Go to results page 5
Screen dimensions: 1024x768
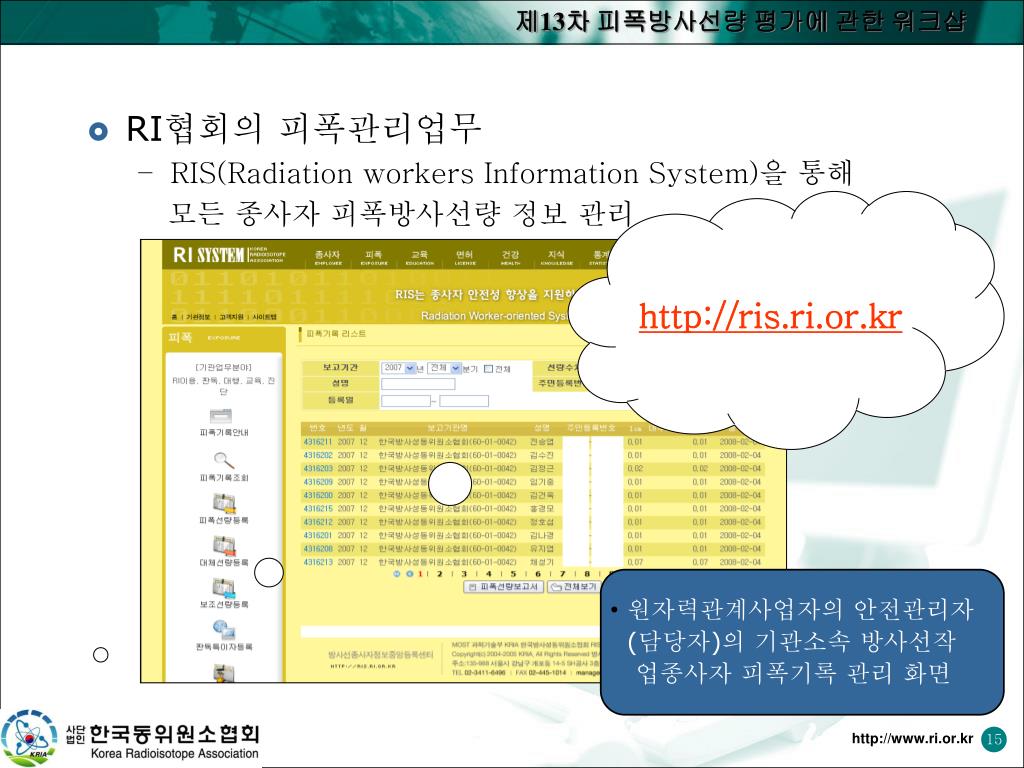click(513, 574)
